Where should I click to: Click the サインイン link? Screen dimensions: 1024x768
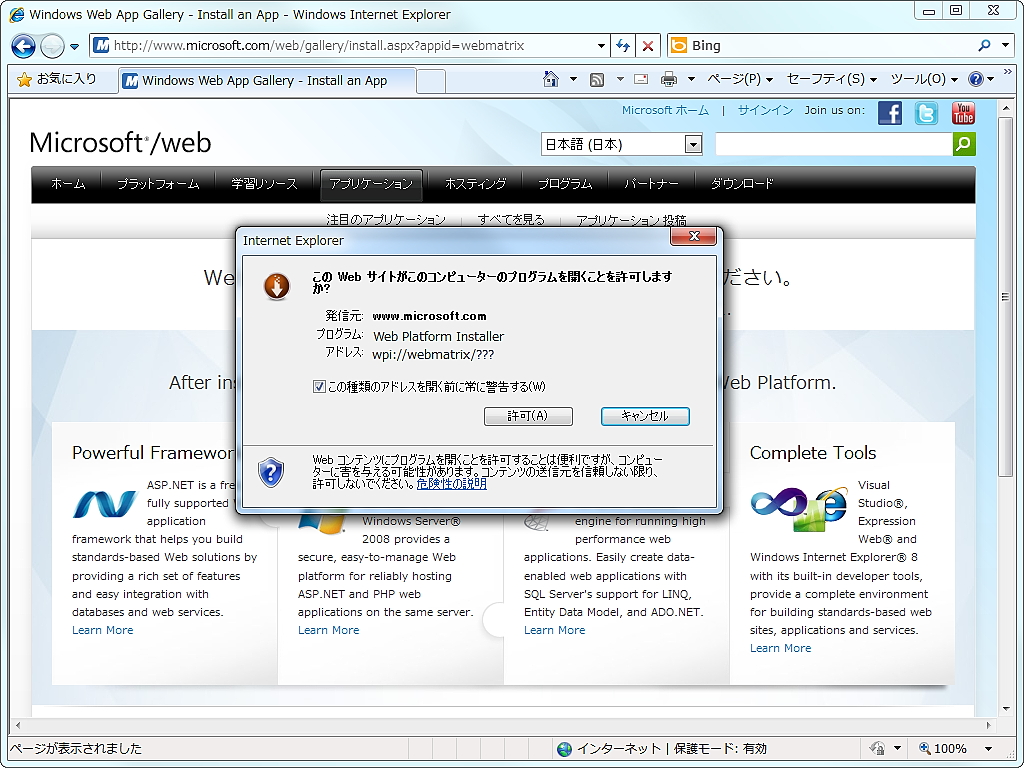[x=765, y=110]
